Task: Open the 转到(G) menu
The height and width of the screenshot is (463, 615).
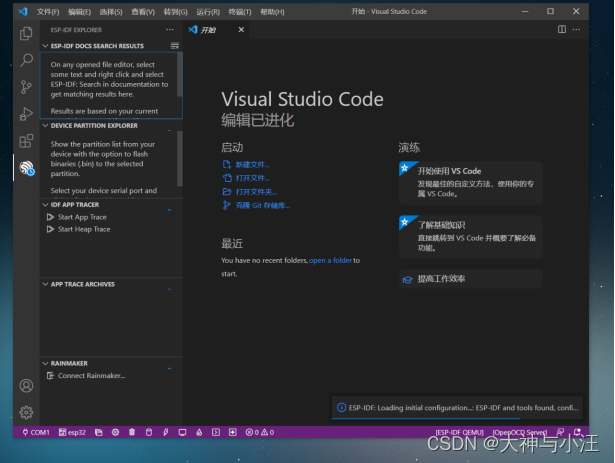Action: click(x=176, y=12)
